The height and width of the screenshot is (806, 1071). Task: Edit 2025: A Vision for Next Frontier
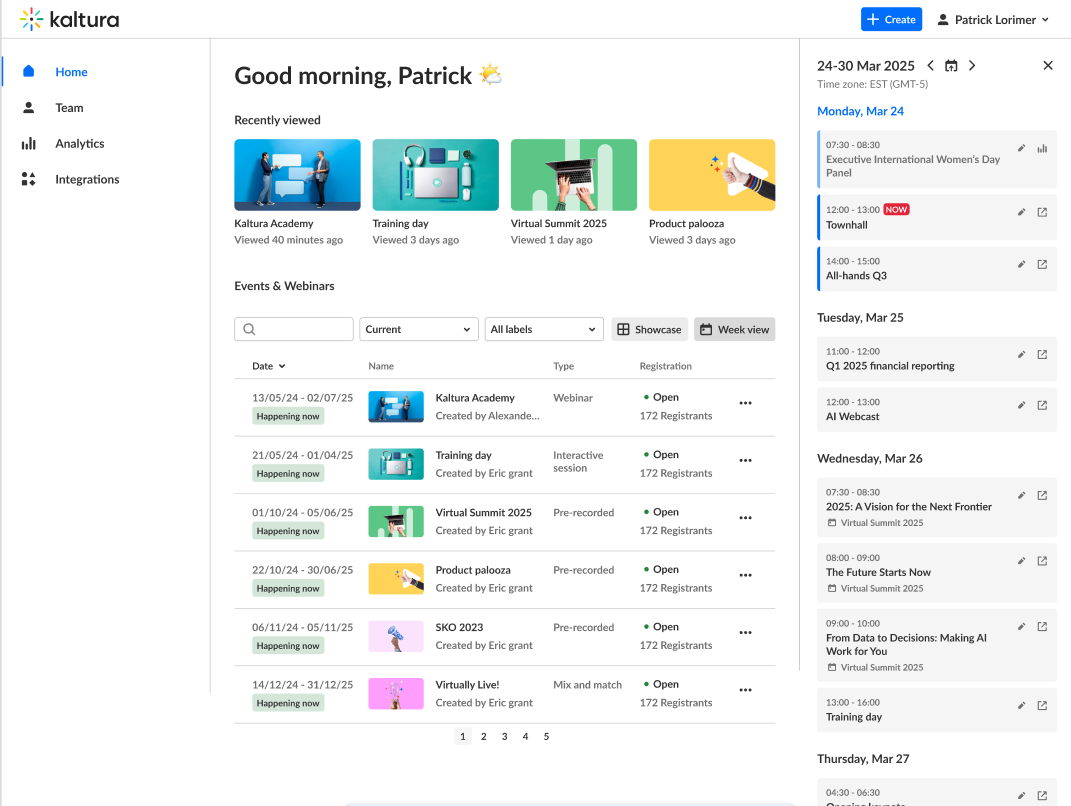click(x=1021, y=495)
